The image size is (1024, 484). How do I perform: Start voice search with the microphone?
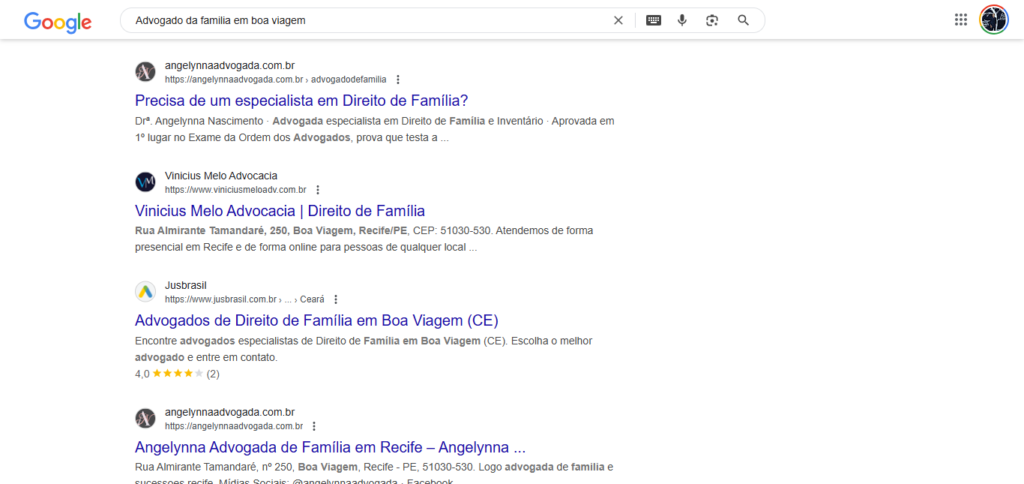tap(682, 20)
